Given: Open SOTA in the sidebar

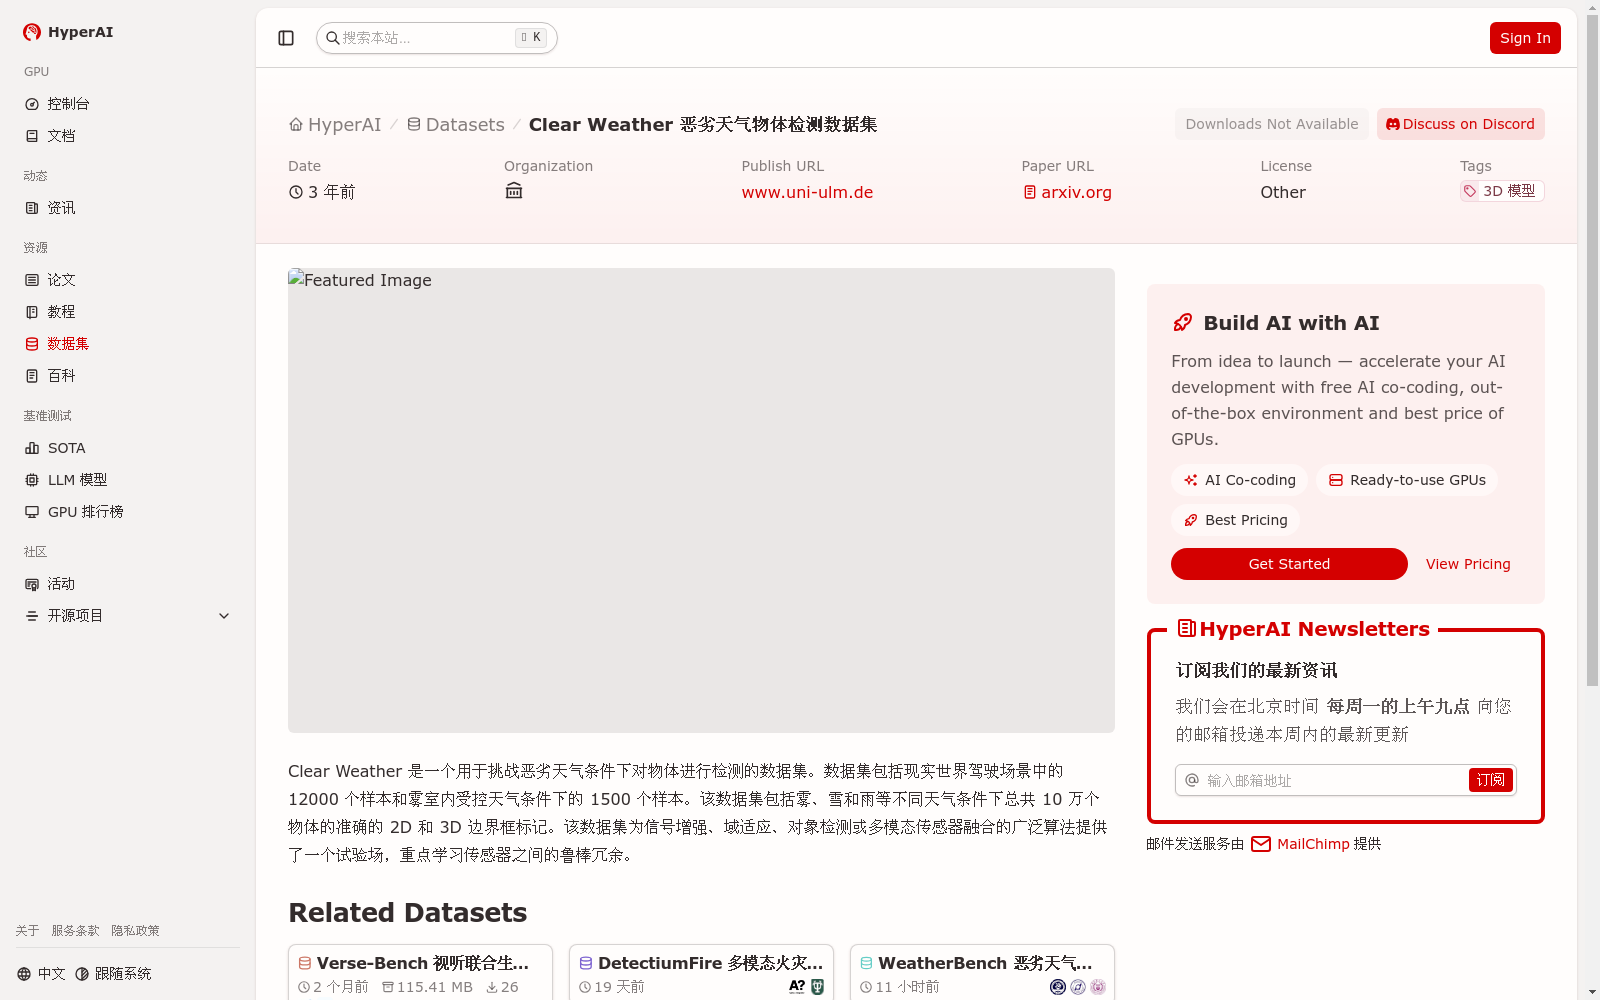Looking at the screenshot, I should [x=128, y=448].
